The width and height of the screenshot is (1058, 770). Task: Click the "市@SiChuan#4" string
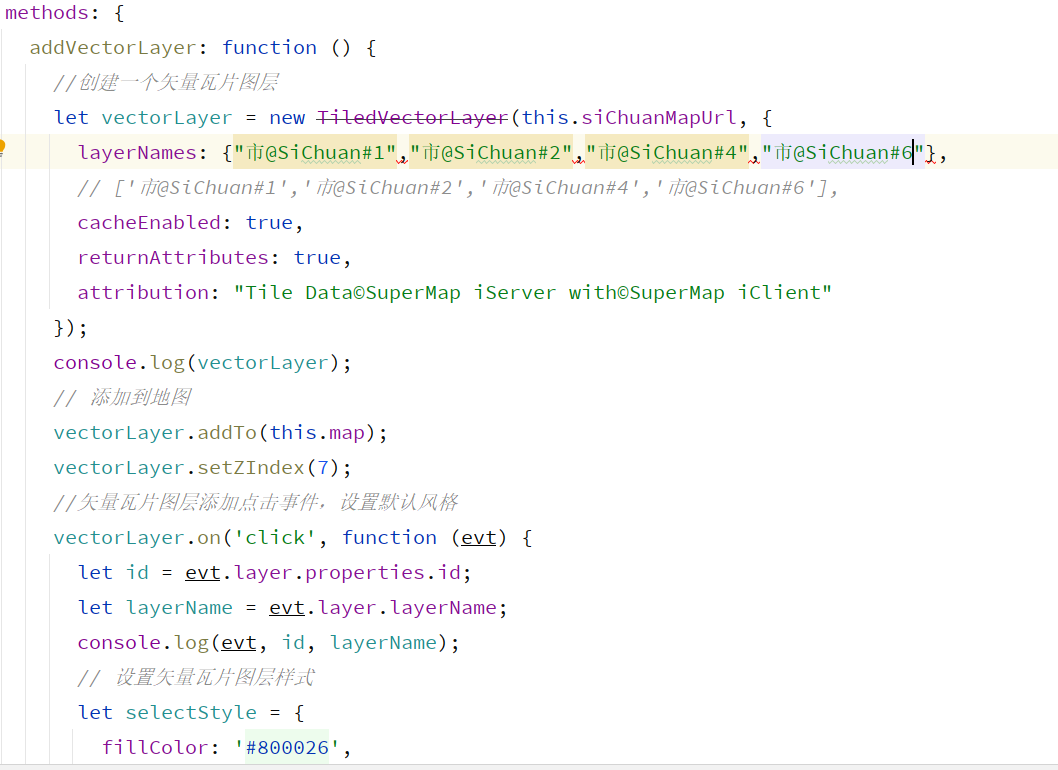(667, 153)
